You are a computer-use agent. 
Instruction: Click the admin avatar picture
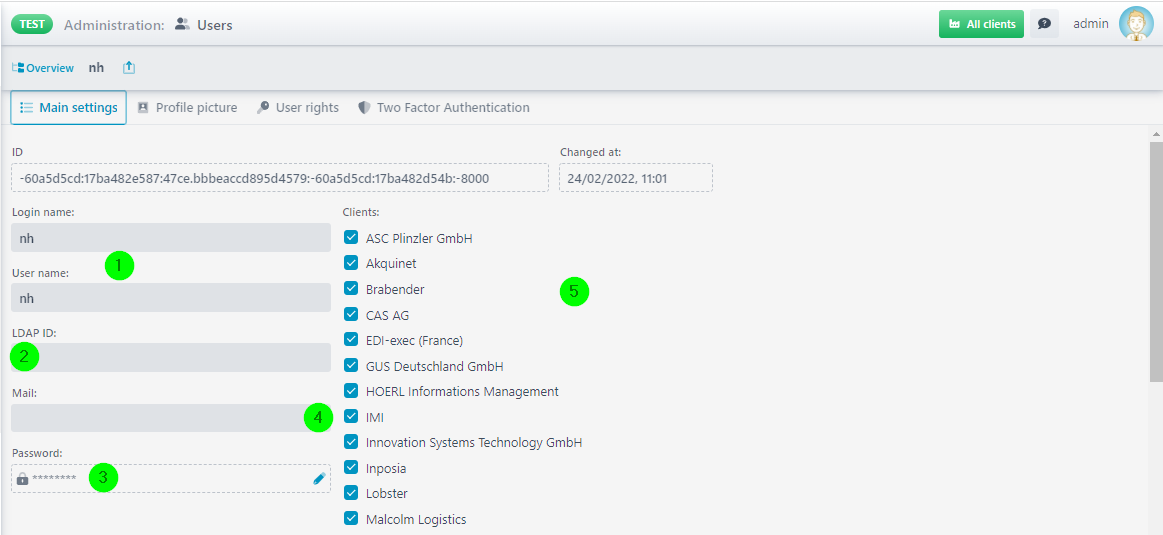click(1136, 24)
